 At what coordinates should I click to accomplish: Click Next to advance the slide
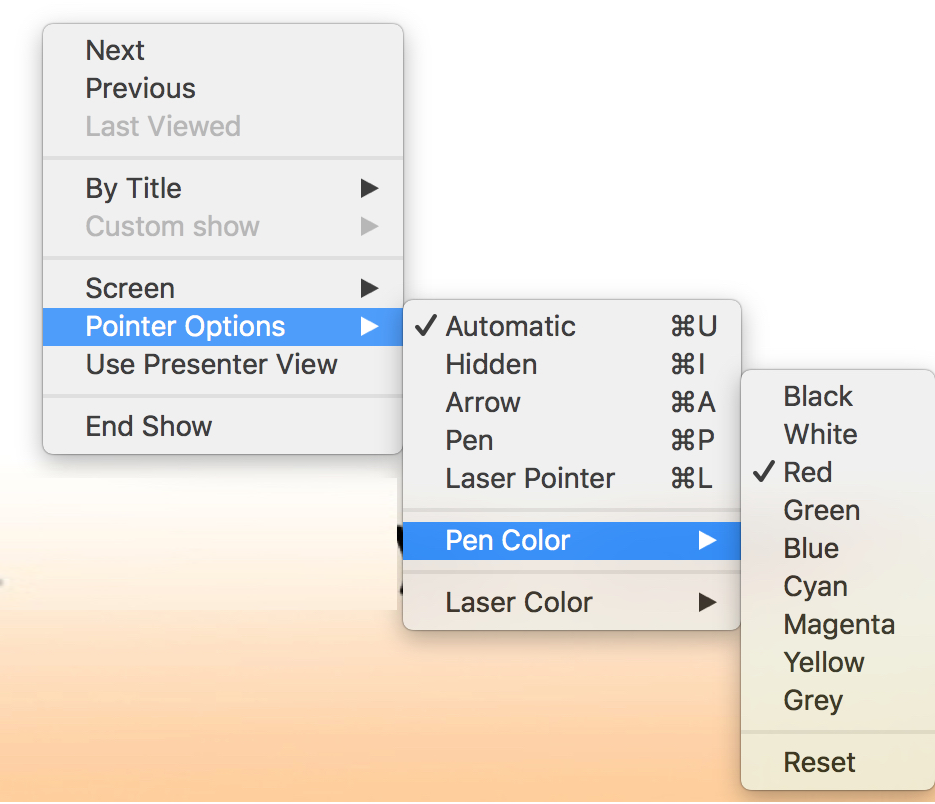tap(115, 50)
